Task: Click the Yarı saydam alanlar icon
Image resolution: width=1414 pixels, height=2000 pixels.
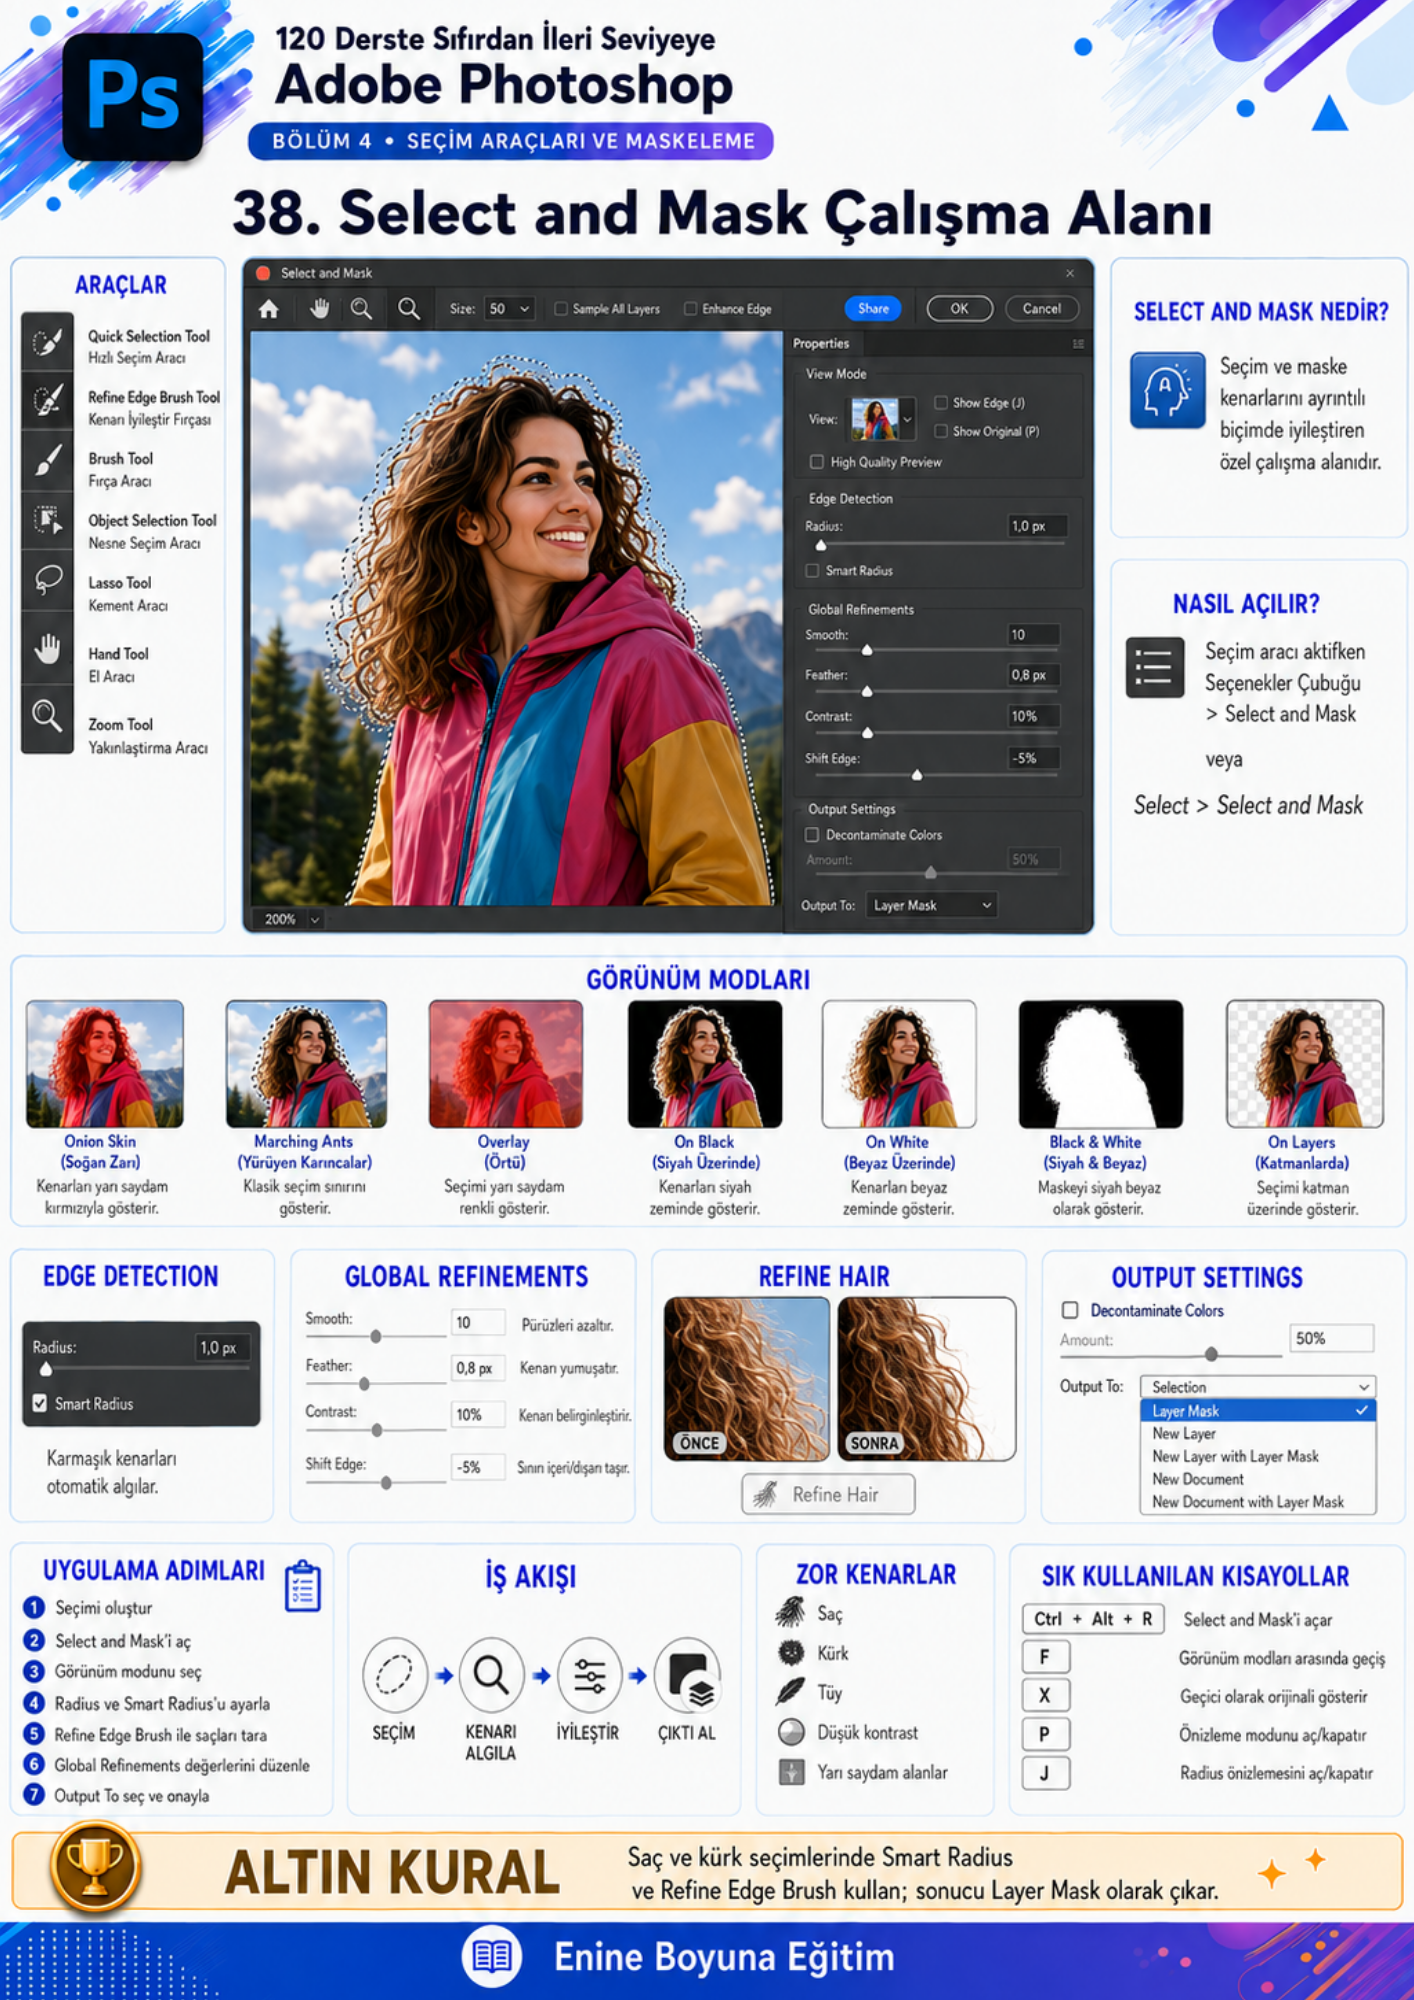Action: click(x=791, y=1772)
